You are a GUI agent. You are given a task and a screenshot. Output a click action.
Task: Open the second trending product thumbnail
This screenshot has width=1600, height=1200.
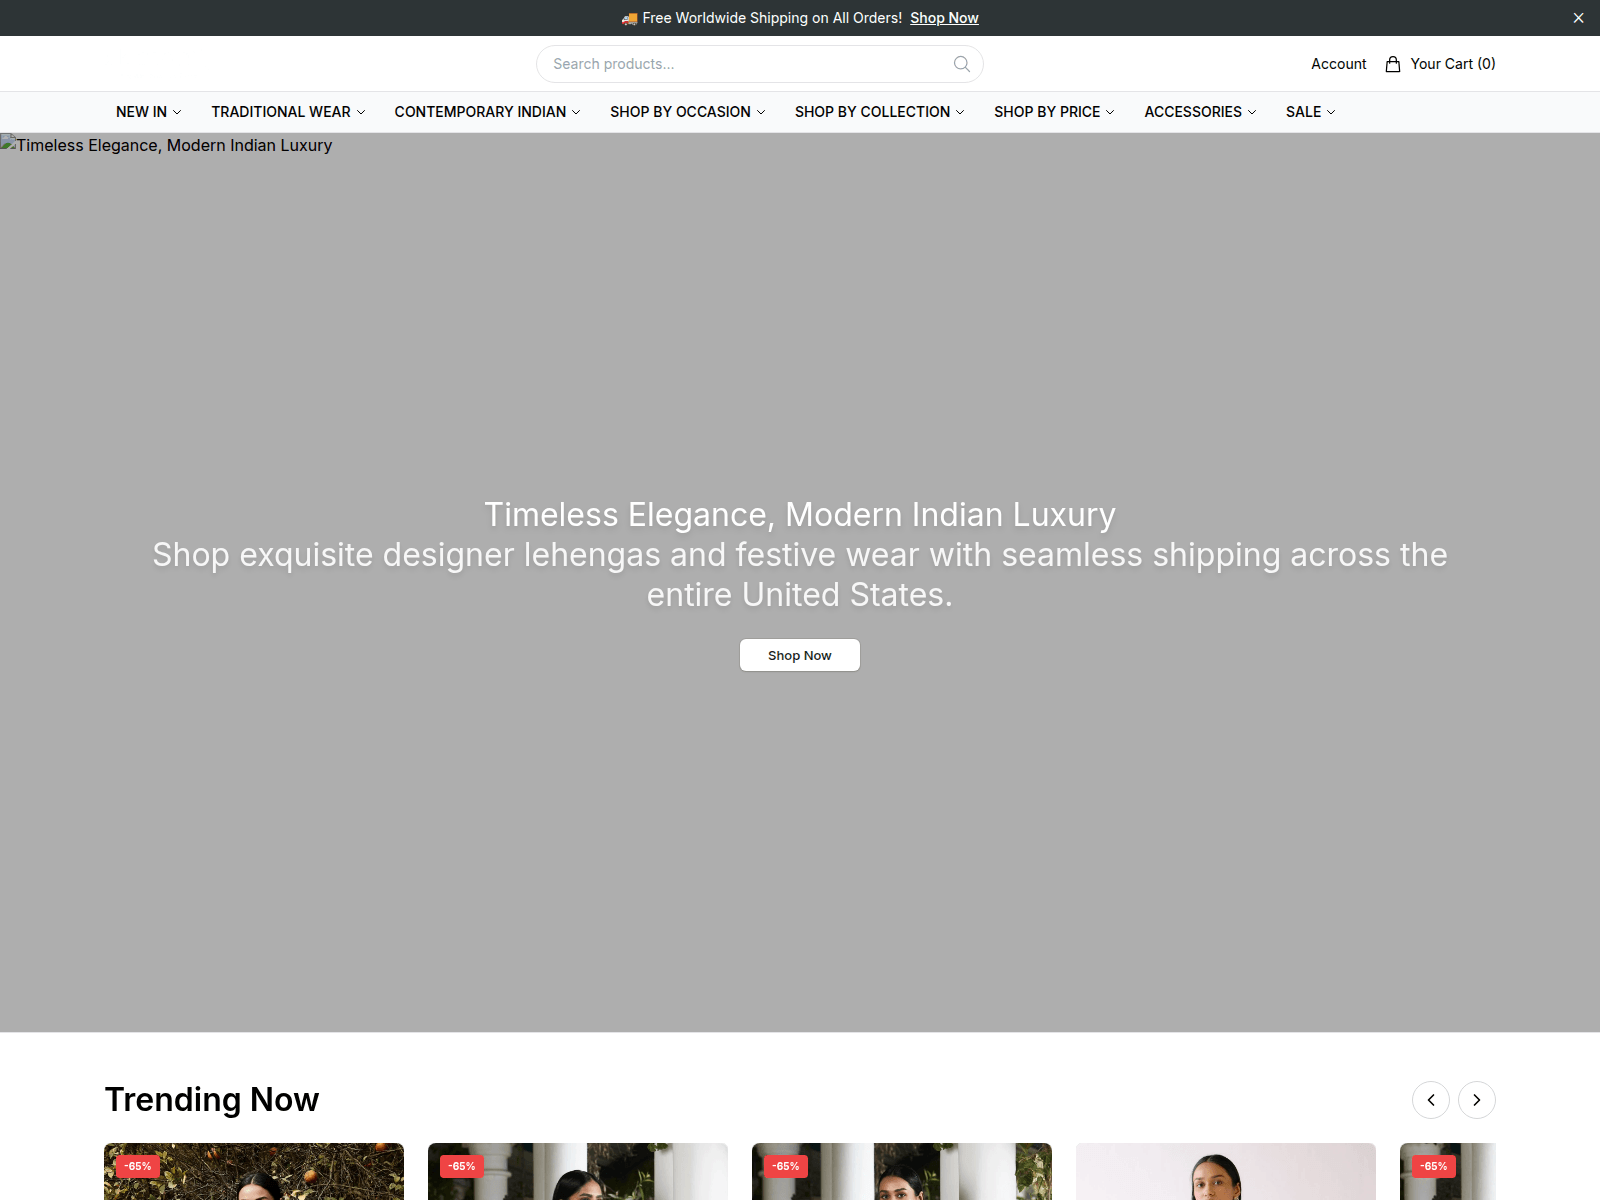click(x=578, y=1171)
